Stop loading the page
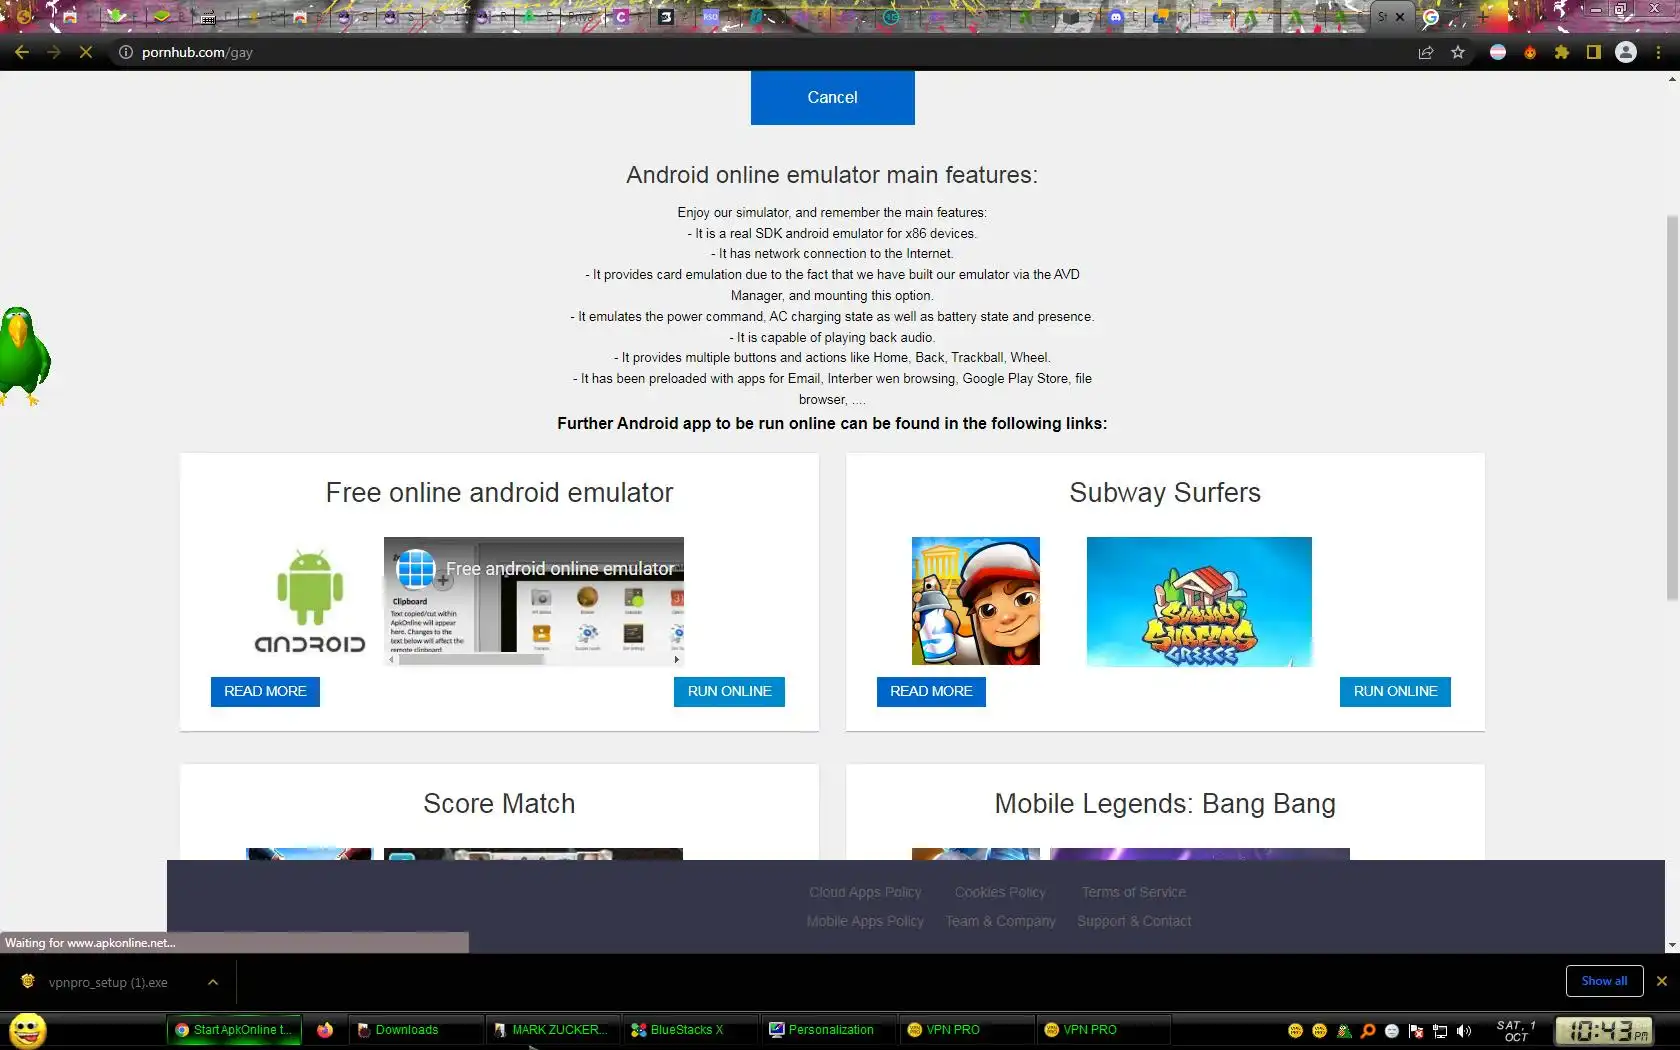Image resolution: width=1680 pixels, height=1050 pixels. pos(86,52)
